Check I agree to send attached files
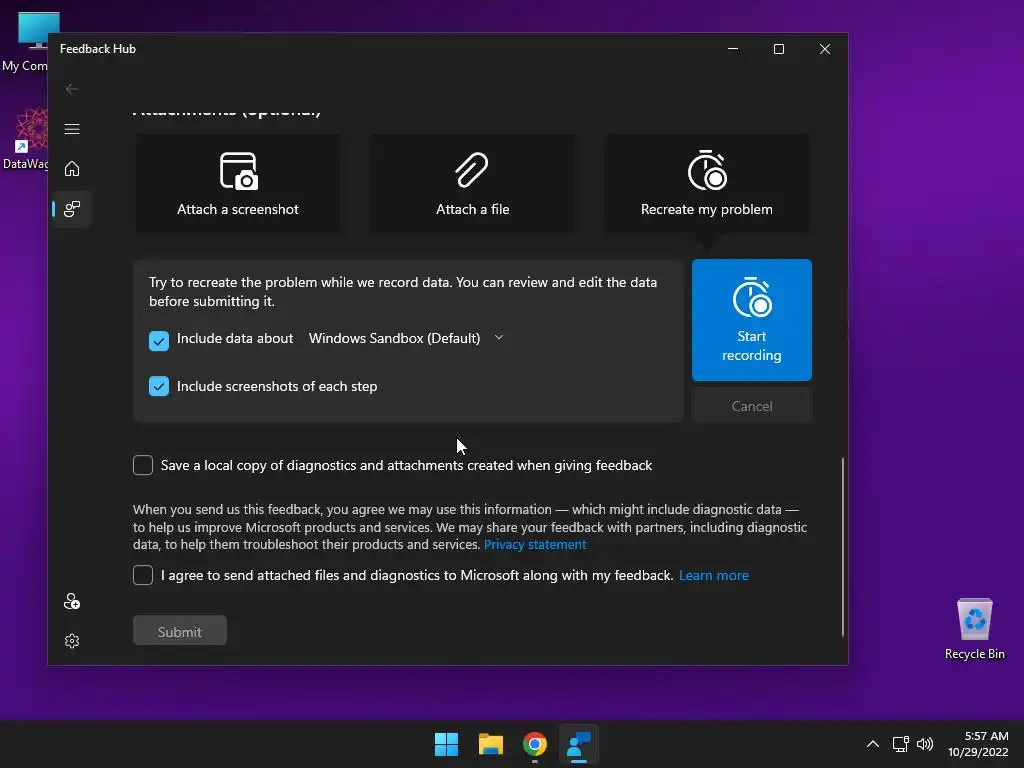 [143, 575]
